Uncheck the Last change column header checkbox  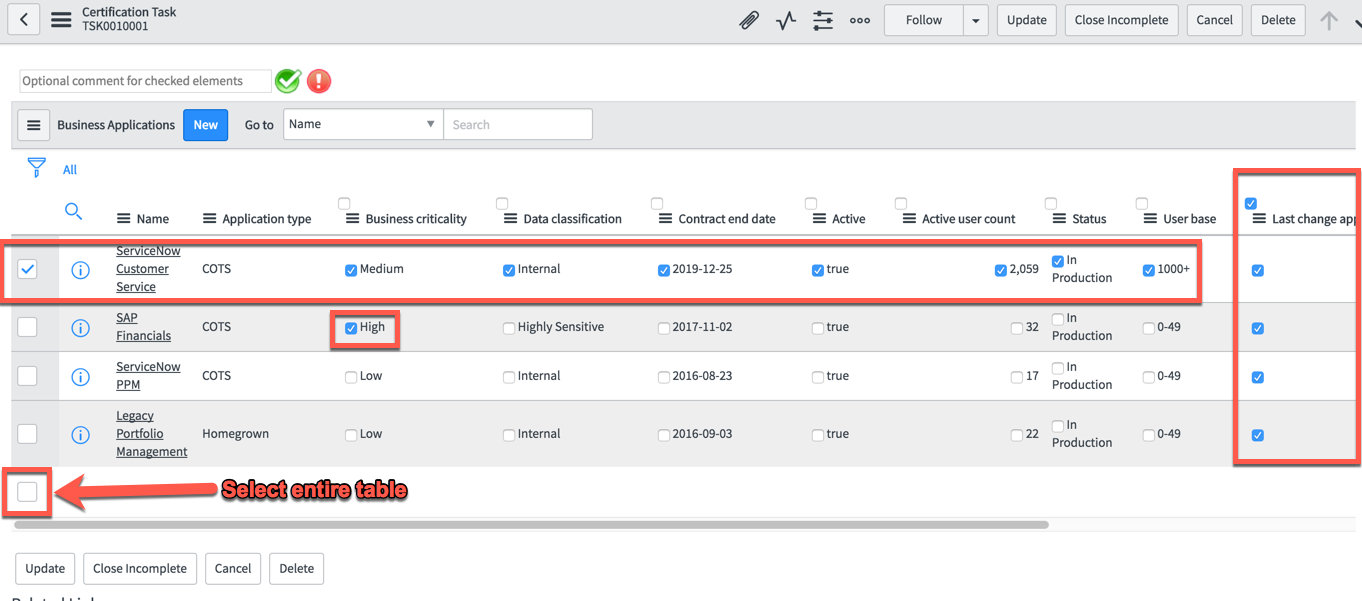pos(1251,204)
